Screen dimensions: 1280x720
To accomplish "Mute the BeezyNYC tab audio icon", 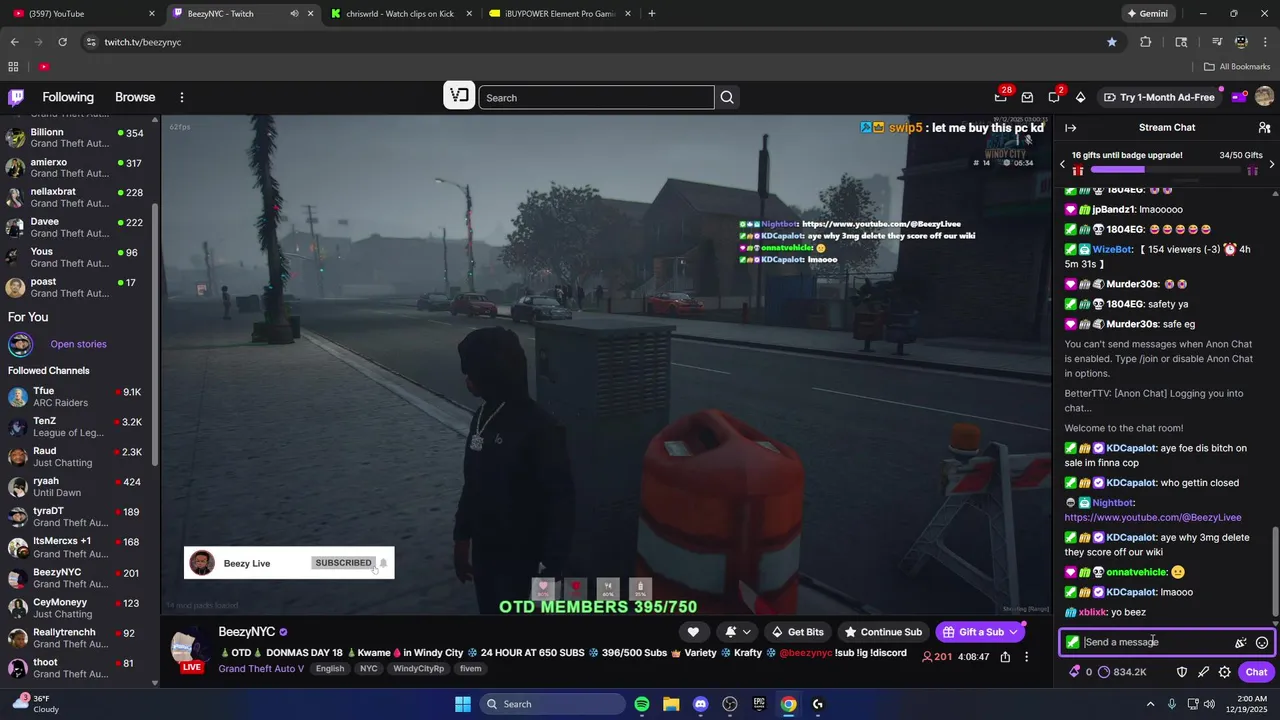I will (x=294, y=13).
